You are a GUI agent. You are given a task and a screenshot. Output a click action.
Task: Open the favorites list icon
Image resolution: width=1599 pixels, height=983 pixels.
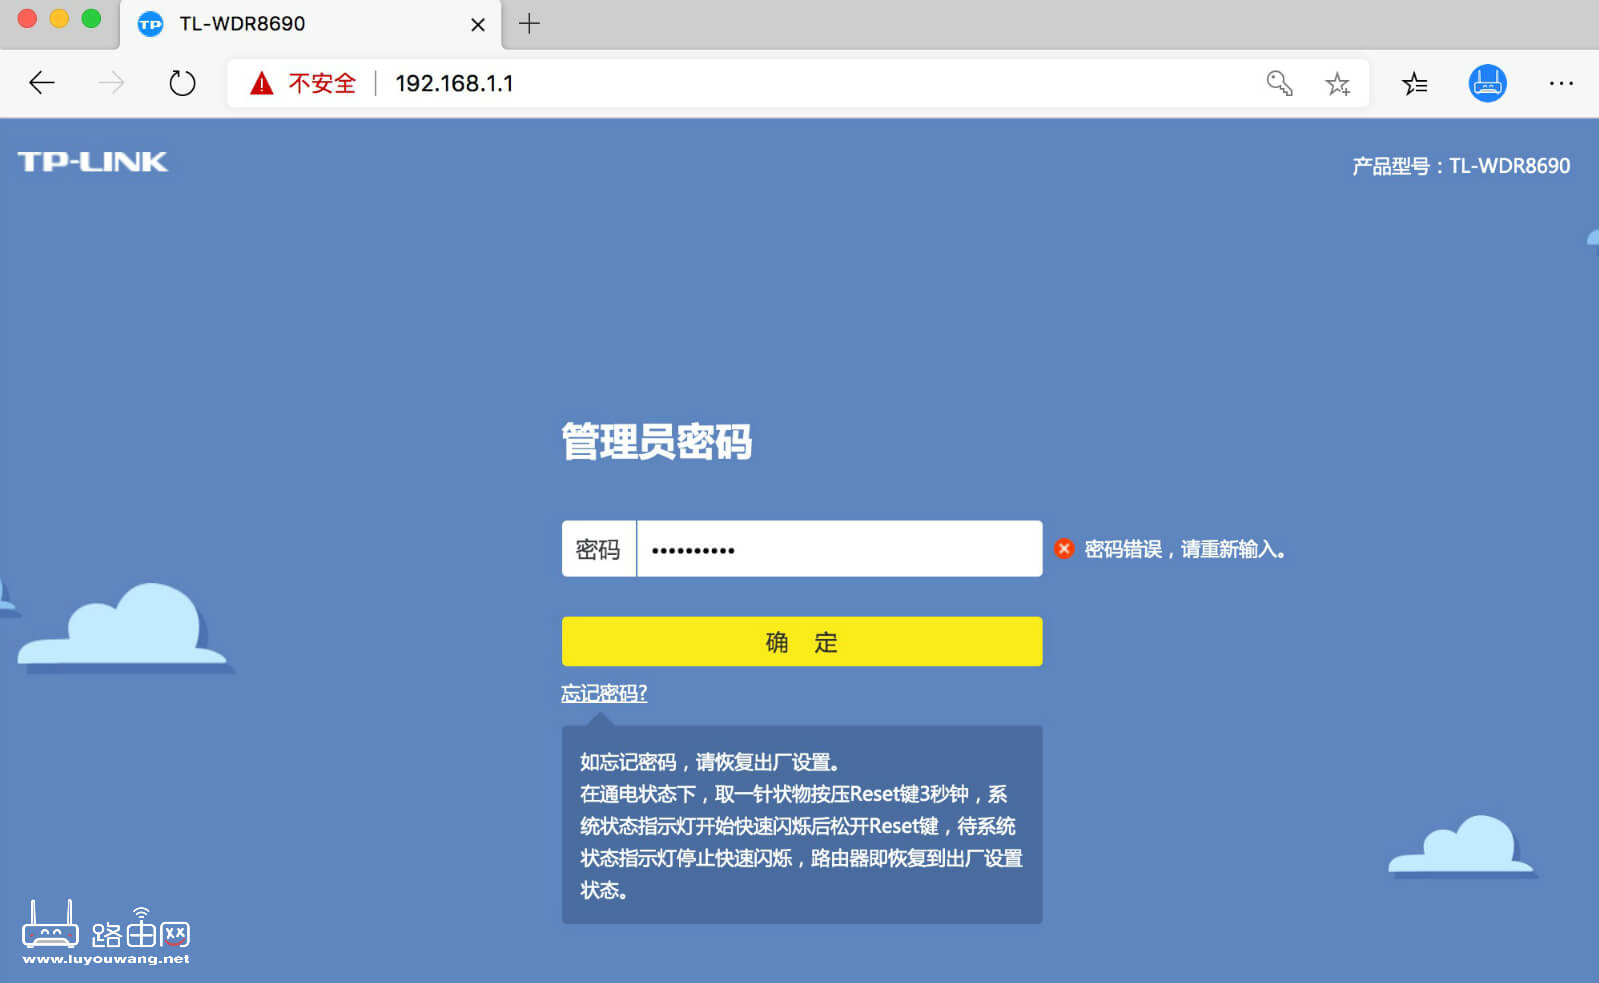coord(1414,84)
